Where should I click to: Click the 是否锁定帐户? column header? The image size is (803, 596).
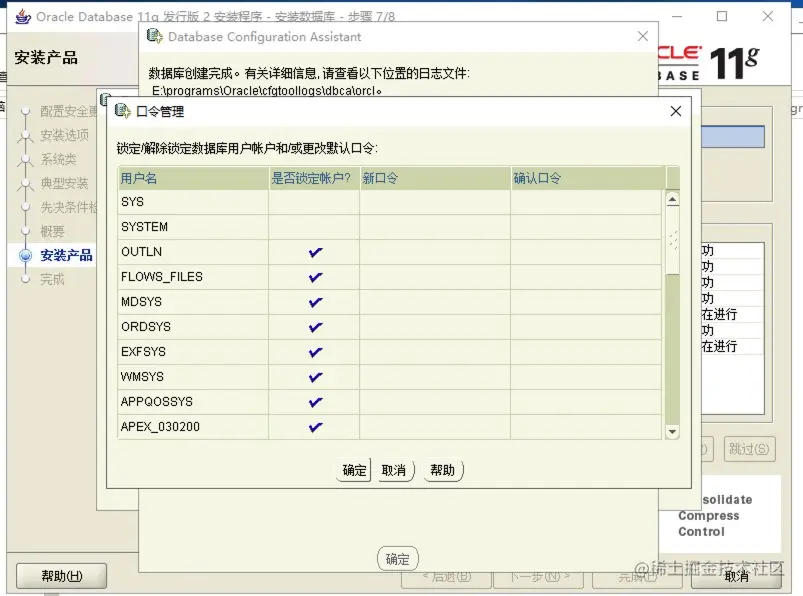(314, 178)
